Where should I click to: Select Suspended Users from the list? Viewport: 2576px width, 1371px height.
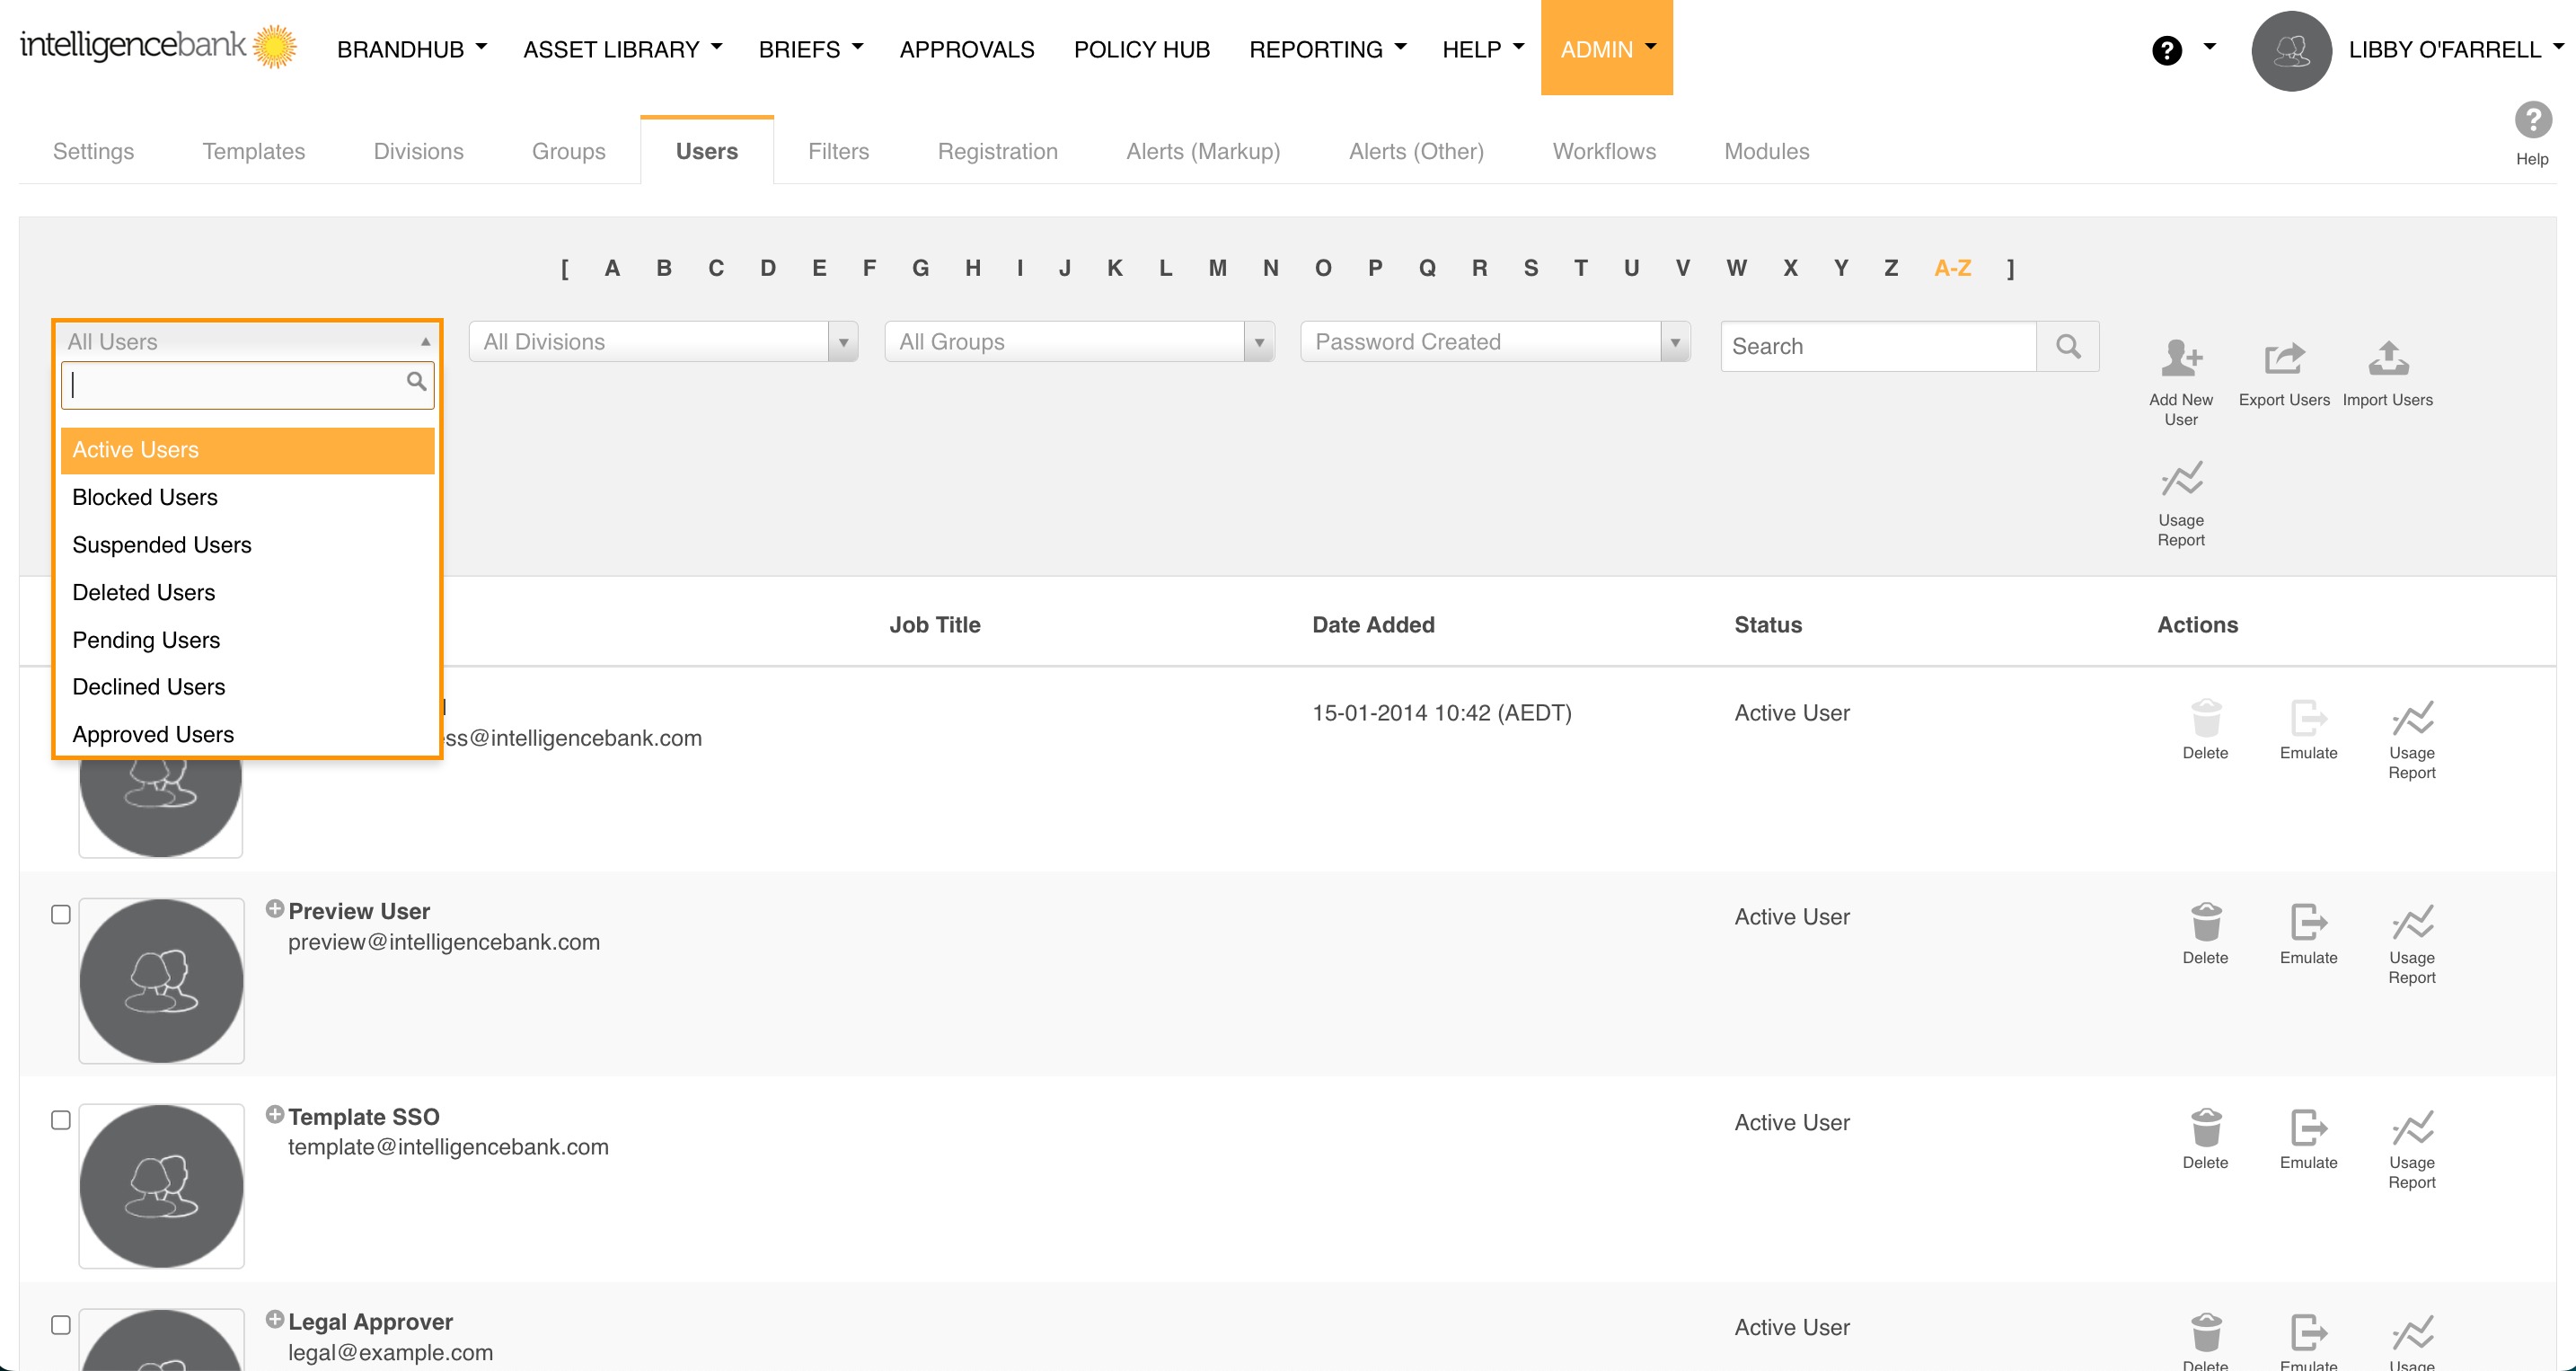[x=161, y=544]
